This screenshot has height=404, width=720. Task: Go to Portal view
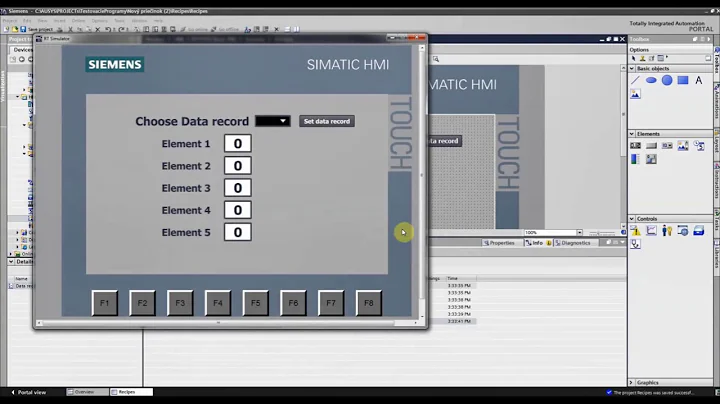(28, 393)
